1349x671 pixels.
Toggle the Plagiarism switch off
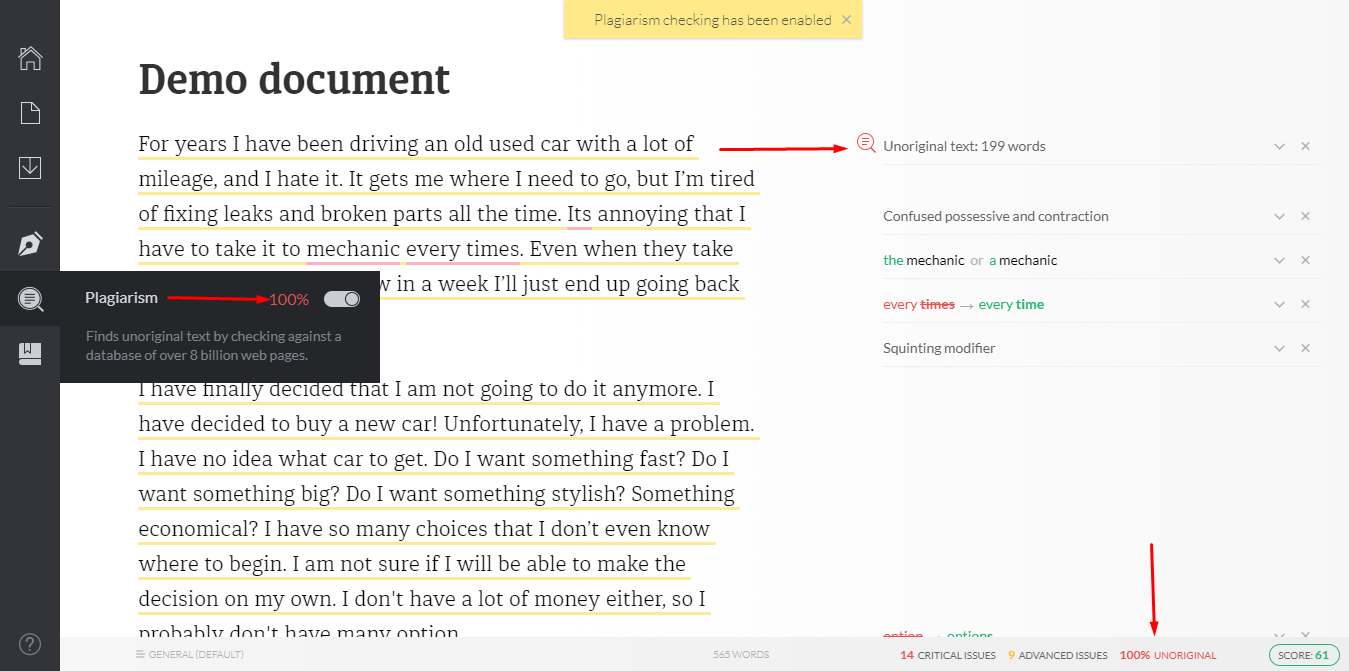342,299
